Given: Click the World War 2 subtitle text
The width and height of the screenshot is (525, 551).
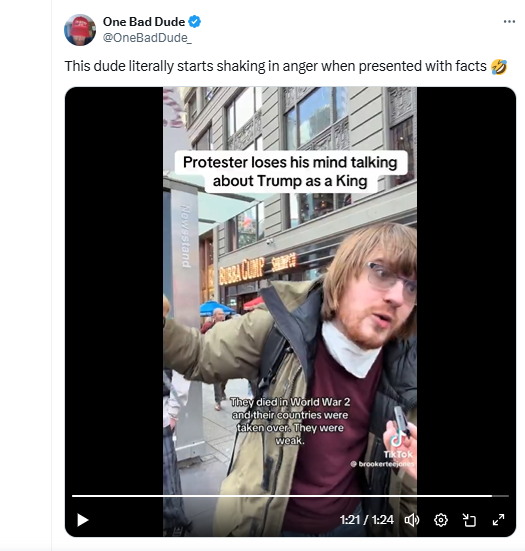Looking at the screenshot, I should point(290,421).
